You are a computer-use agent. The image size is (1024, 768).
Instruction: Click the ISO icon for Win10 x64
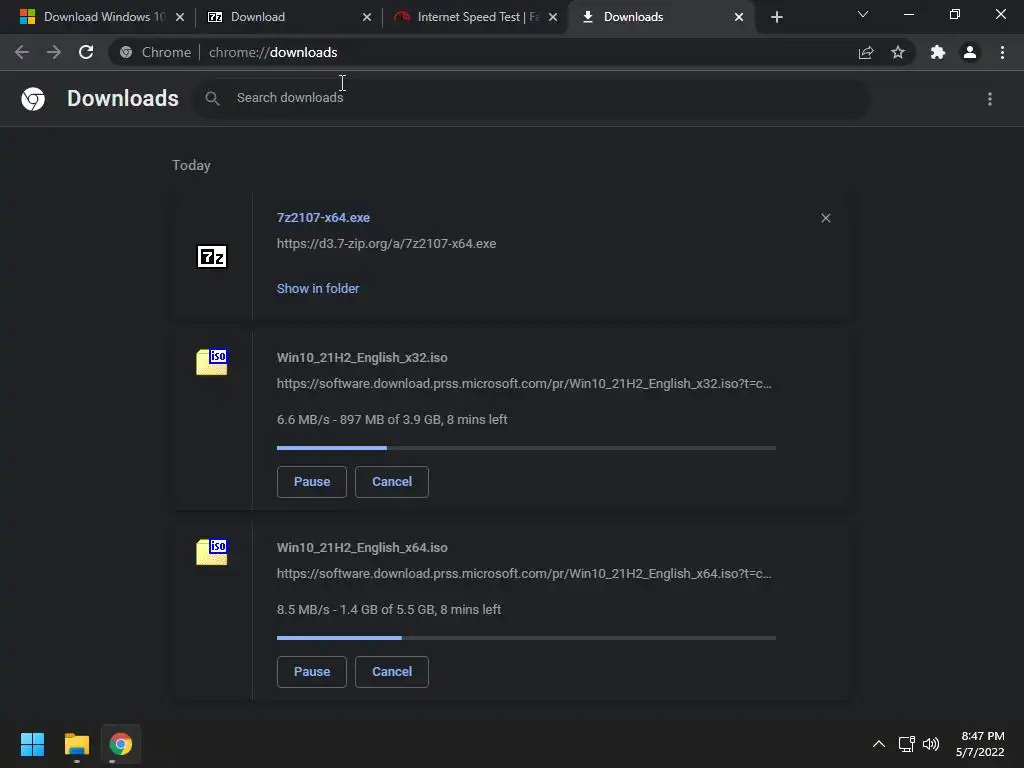click(212, 552)
